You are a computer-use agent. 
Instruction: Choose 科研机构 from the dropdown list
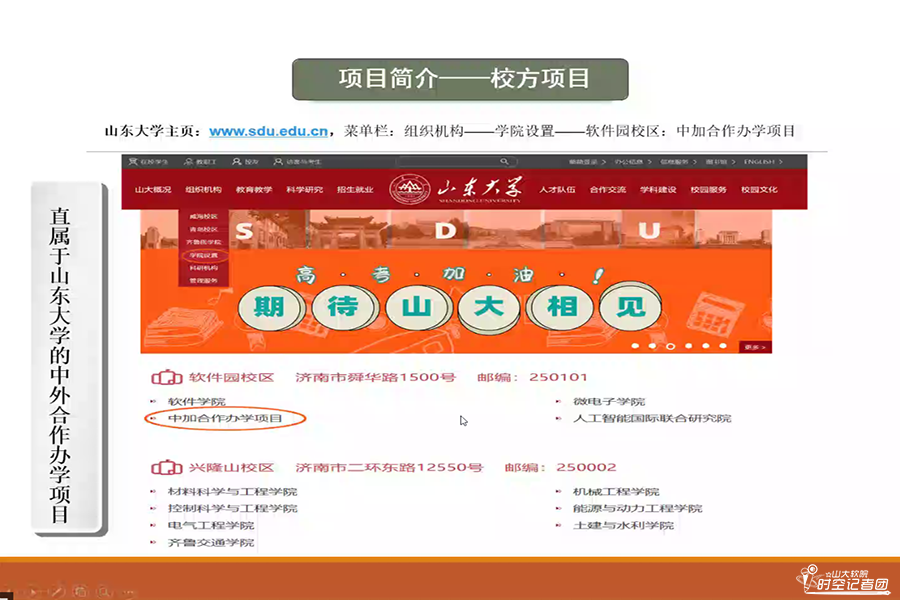tap(201, 268)
